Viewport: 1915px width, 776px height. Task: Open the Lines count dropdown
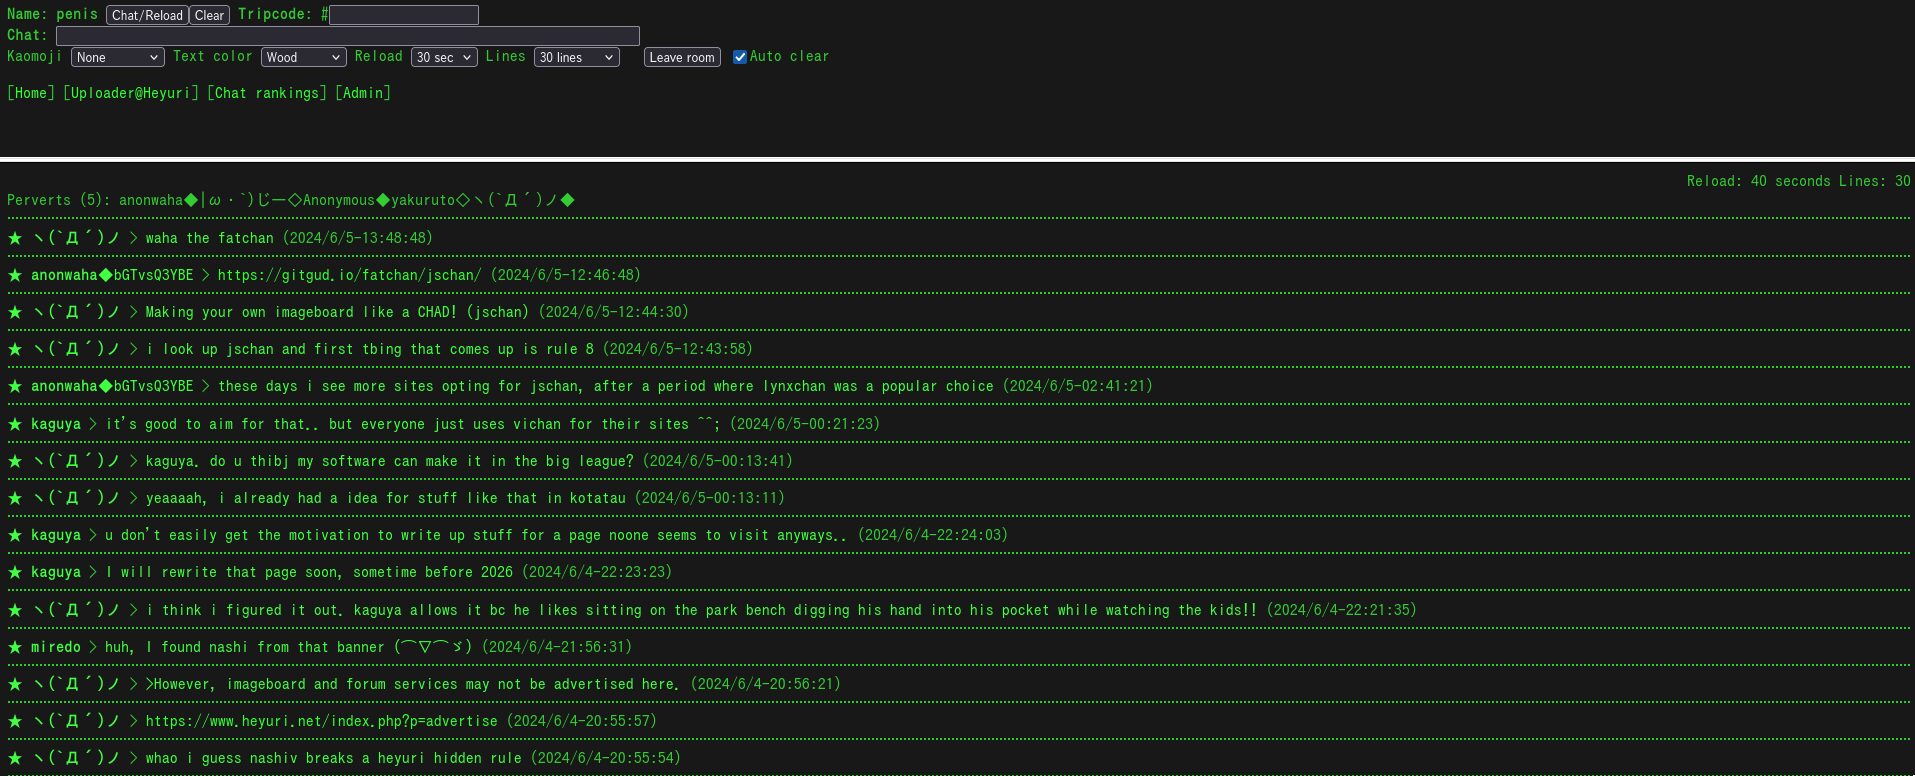coord(576,57)
